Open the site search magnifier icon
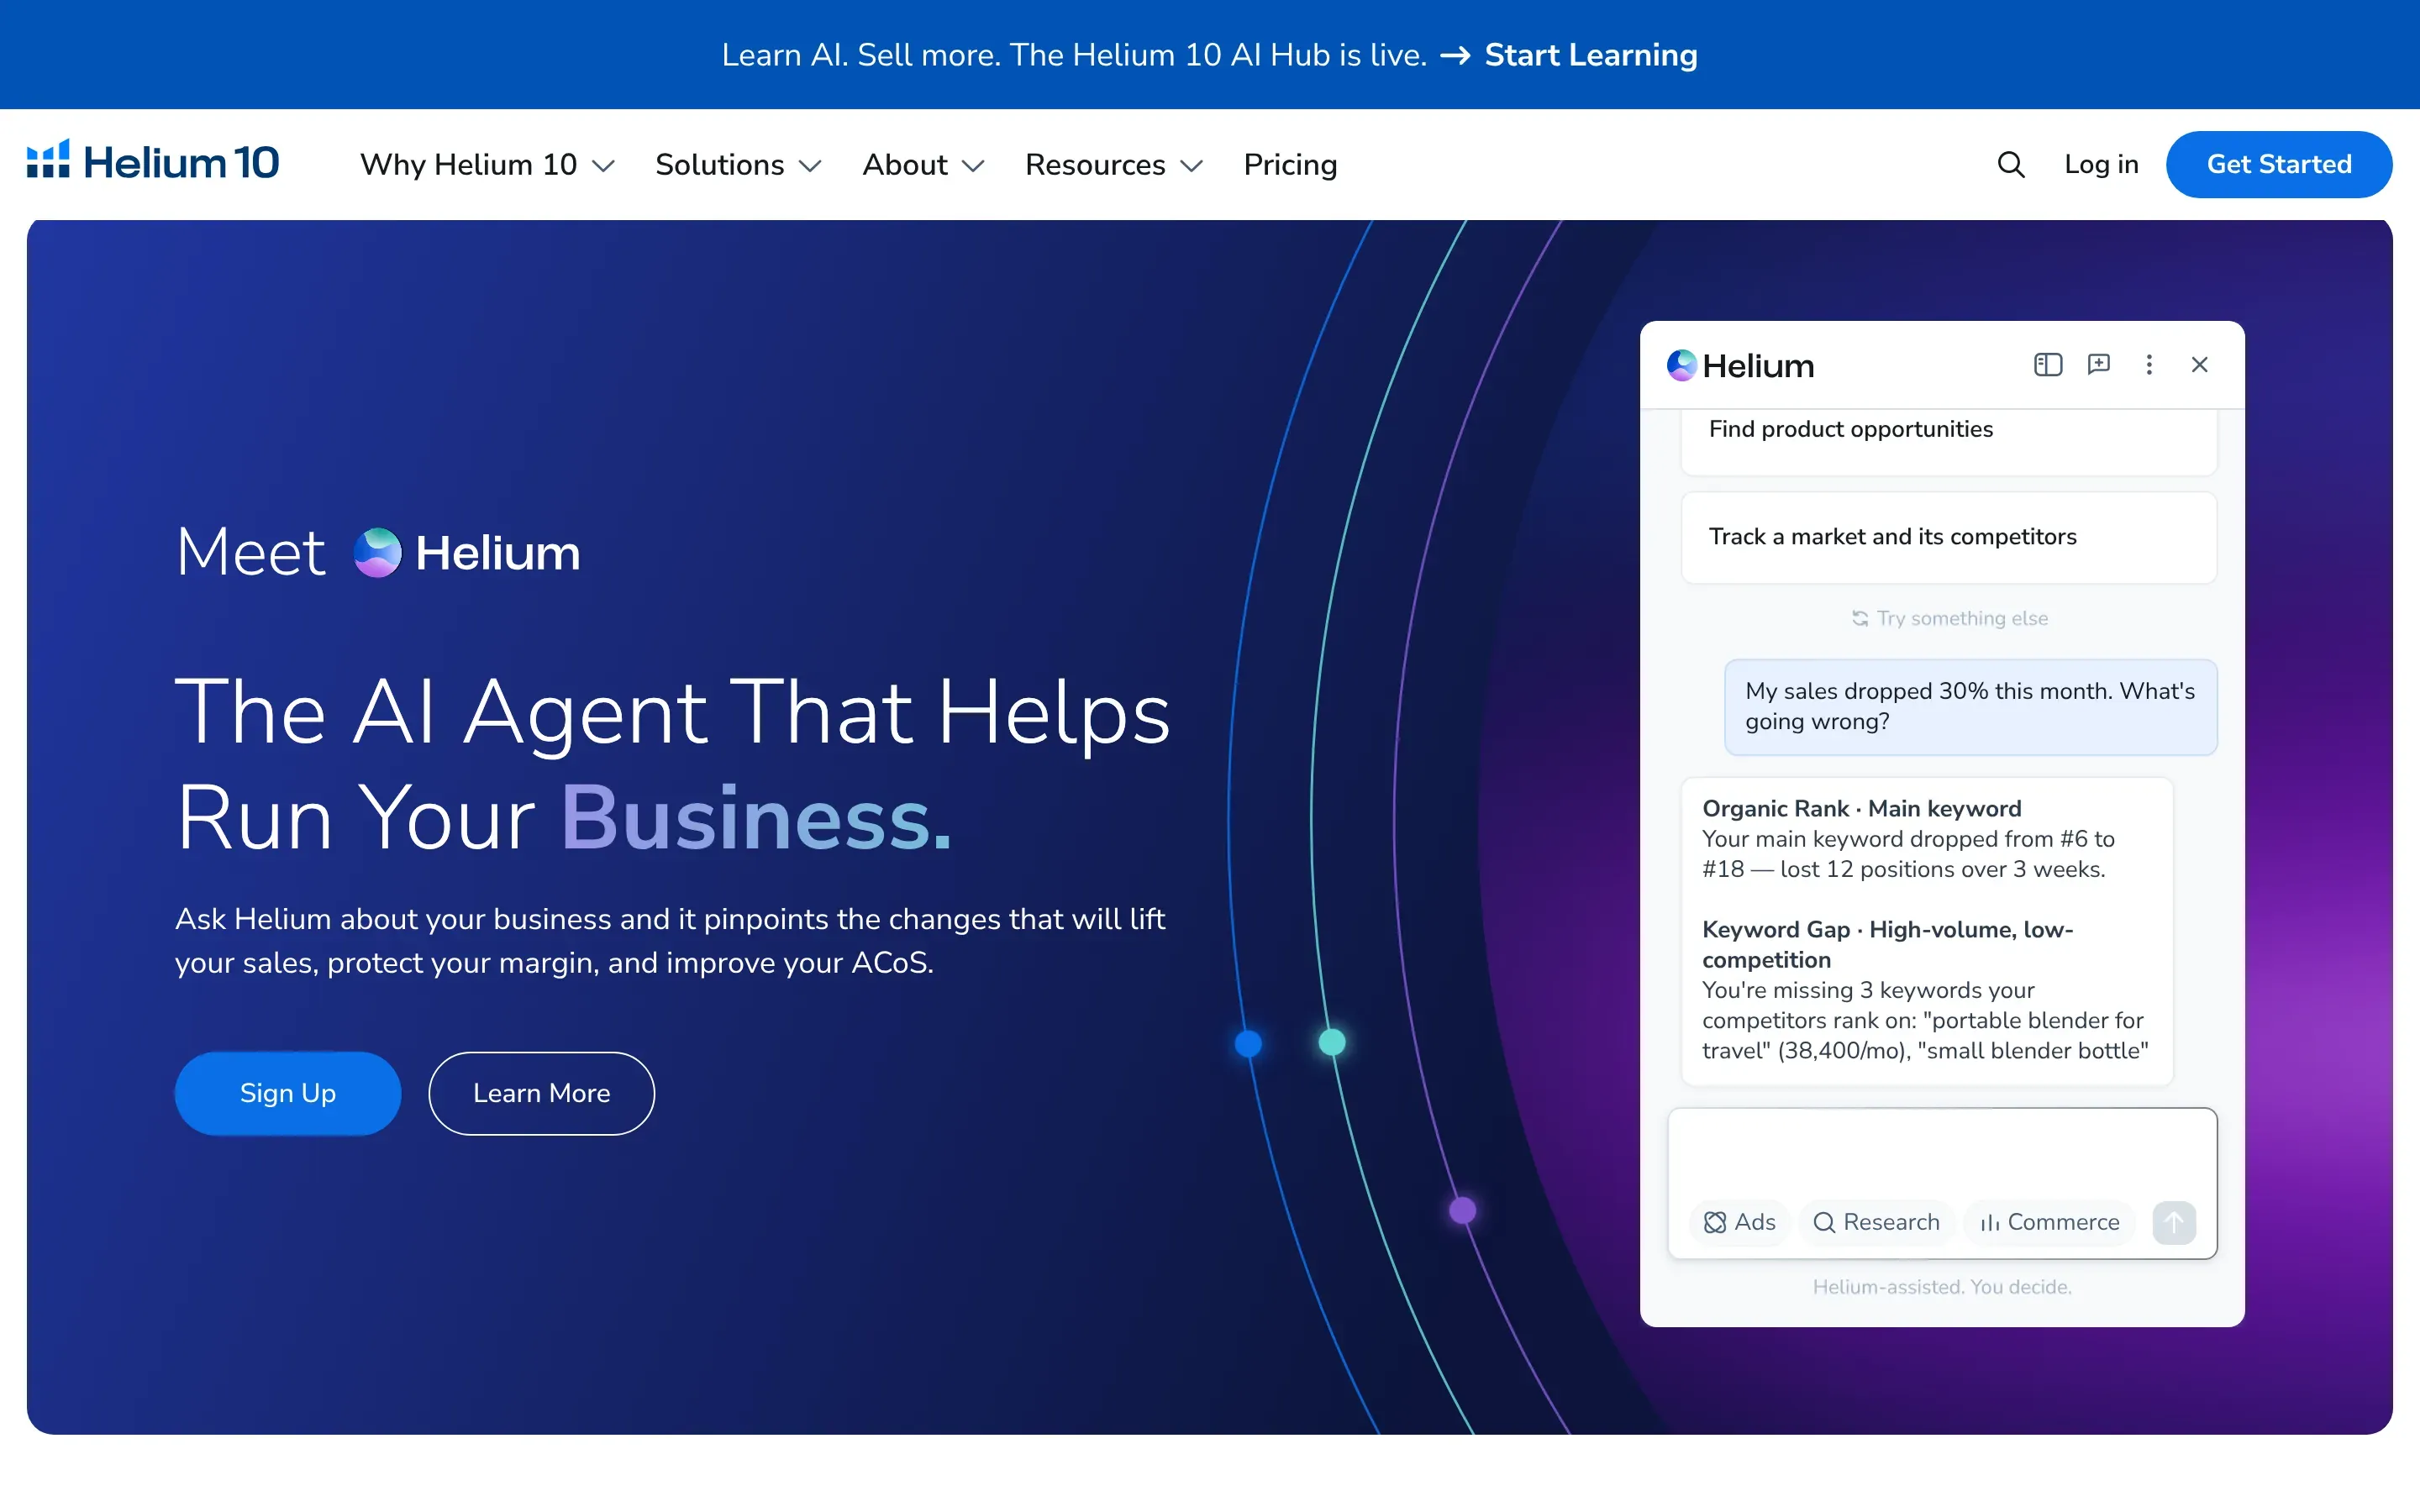The height and width of the screenshot is (1512, 2420). point(2011,164)
